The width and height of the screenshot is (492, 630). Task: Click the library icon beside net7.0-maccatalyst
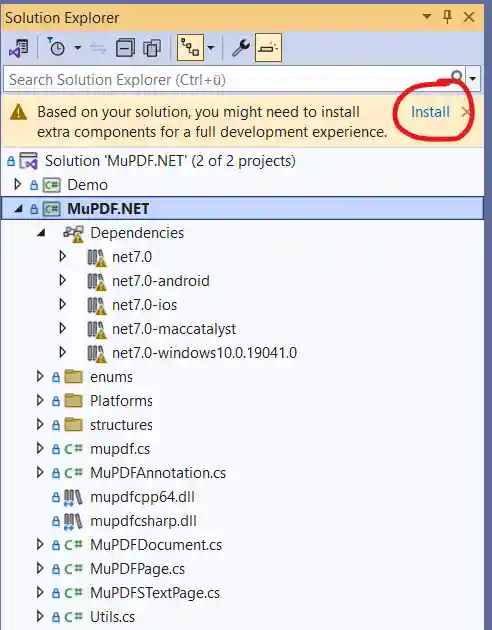coord(97,330)
